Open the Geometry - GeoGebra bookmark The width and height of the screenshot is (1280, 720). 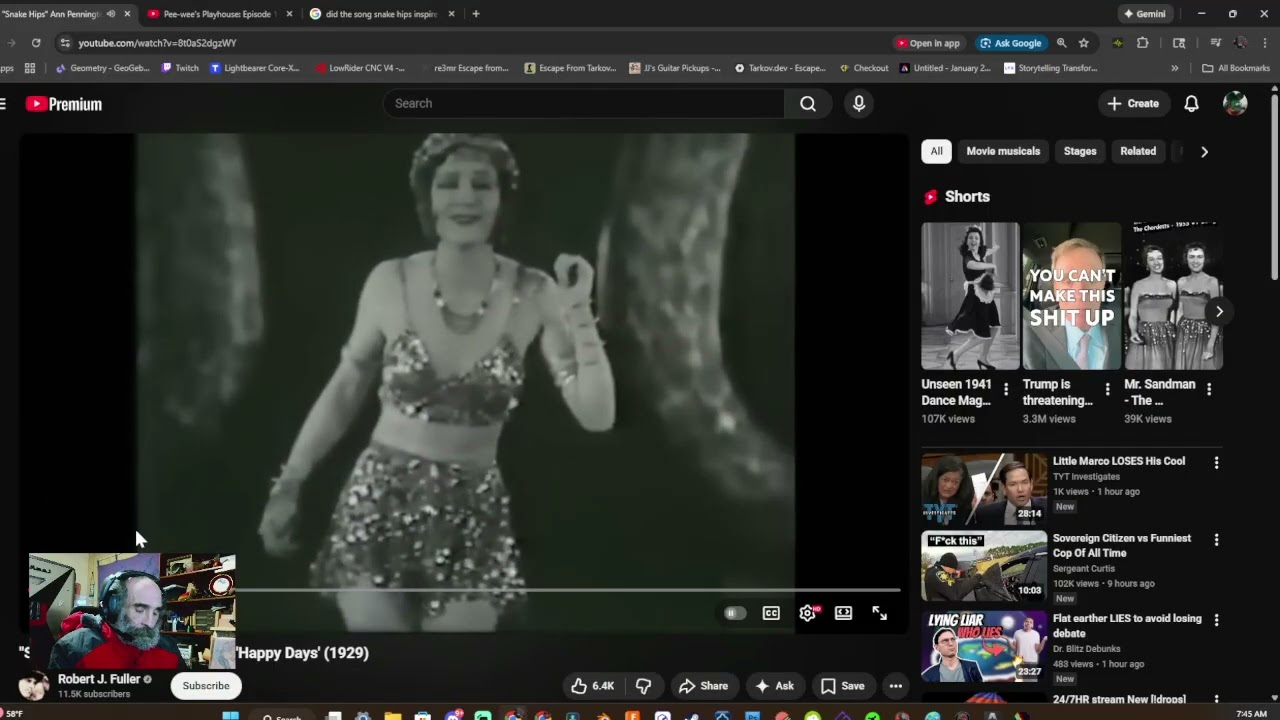103,68
